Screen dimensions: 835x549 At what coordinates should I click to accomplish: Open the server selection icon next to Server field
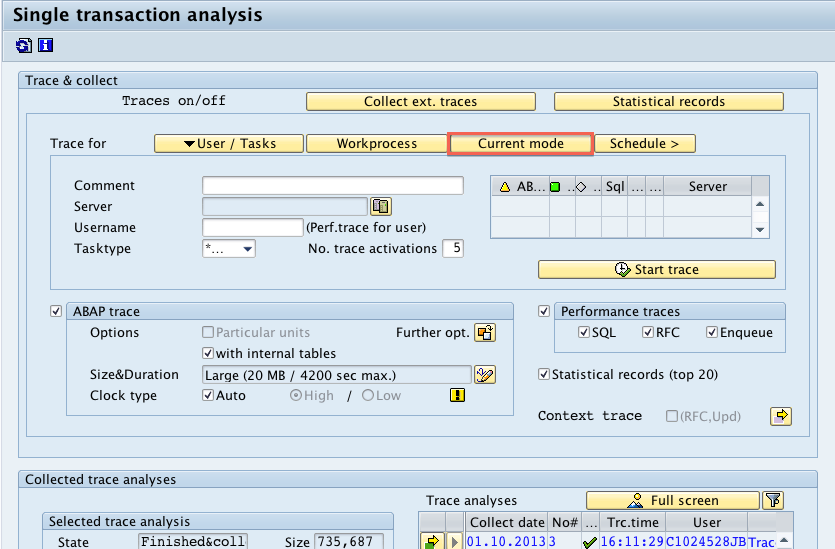381,206
